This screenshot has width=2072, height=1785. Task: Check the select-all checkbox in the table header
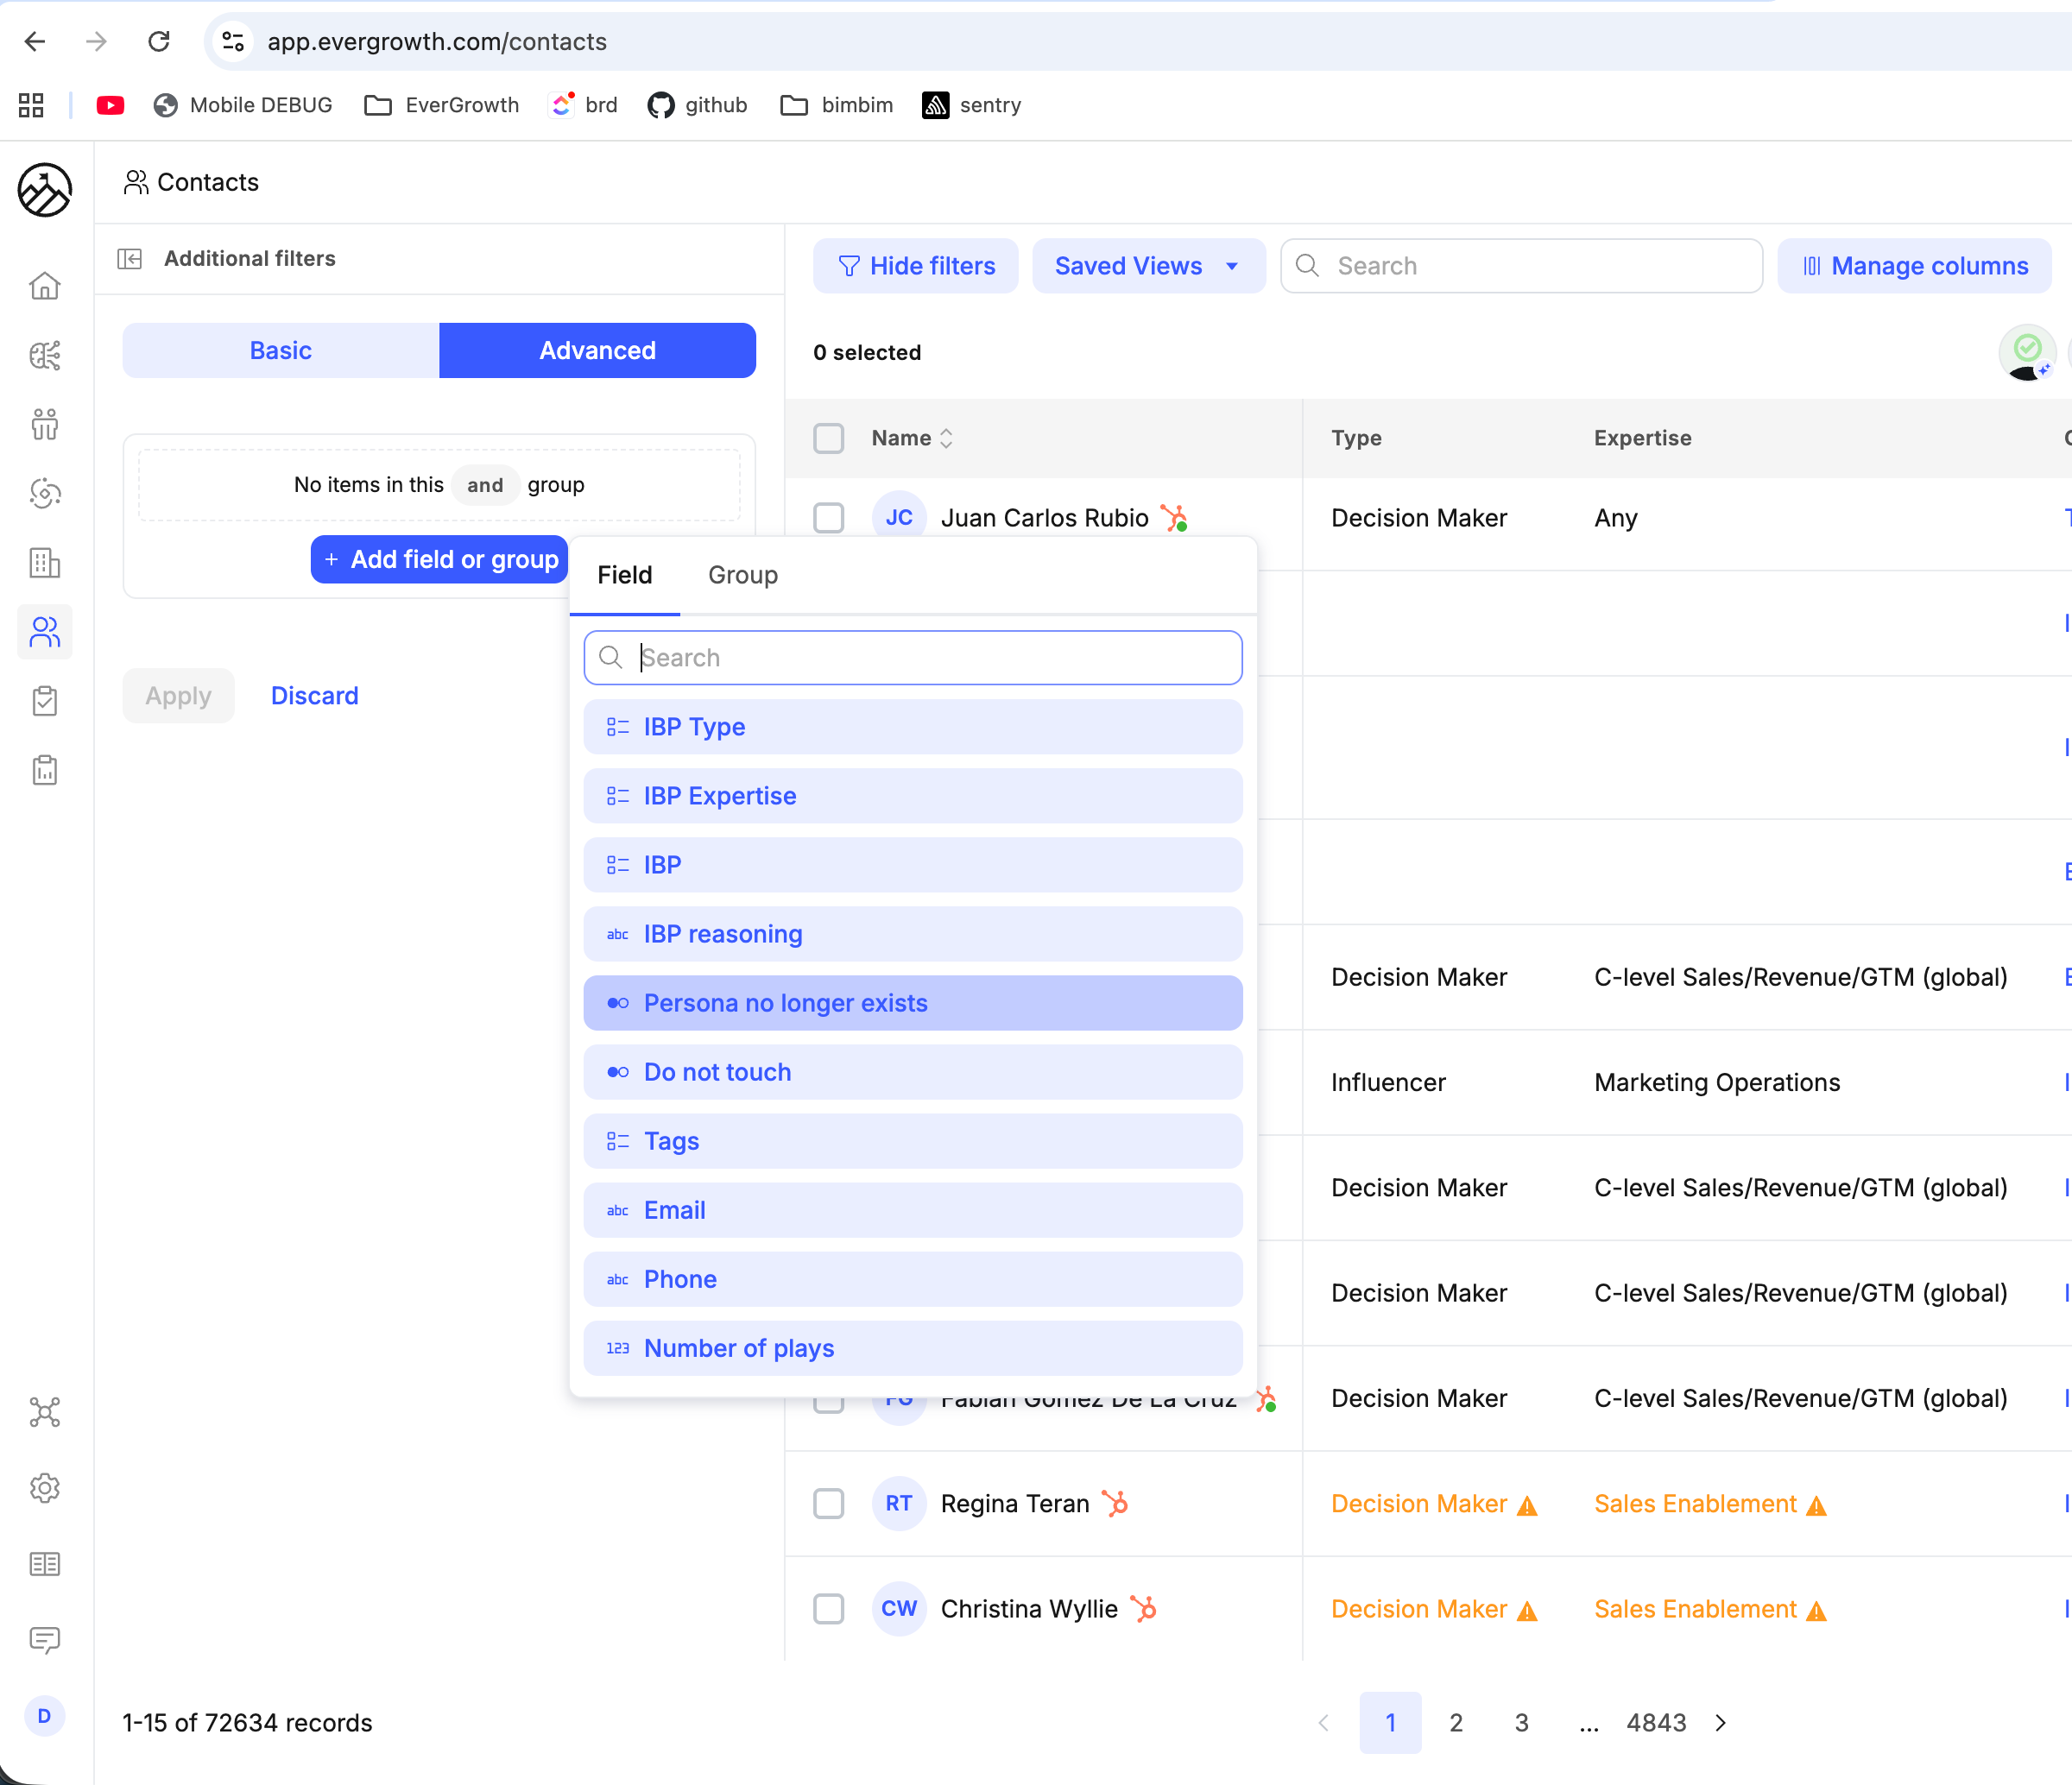click(x=828, y=438)
